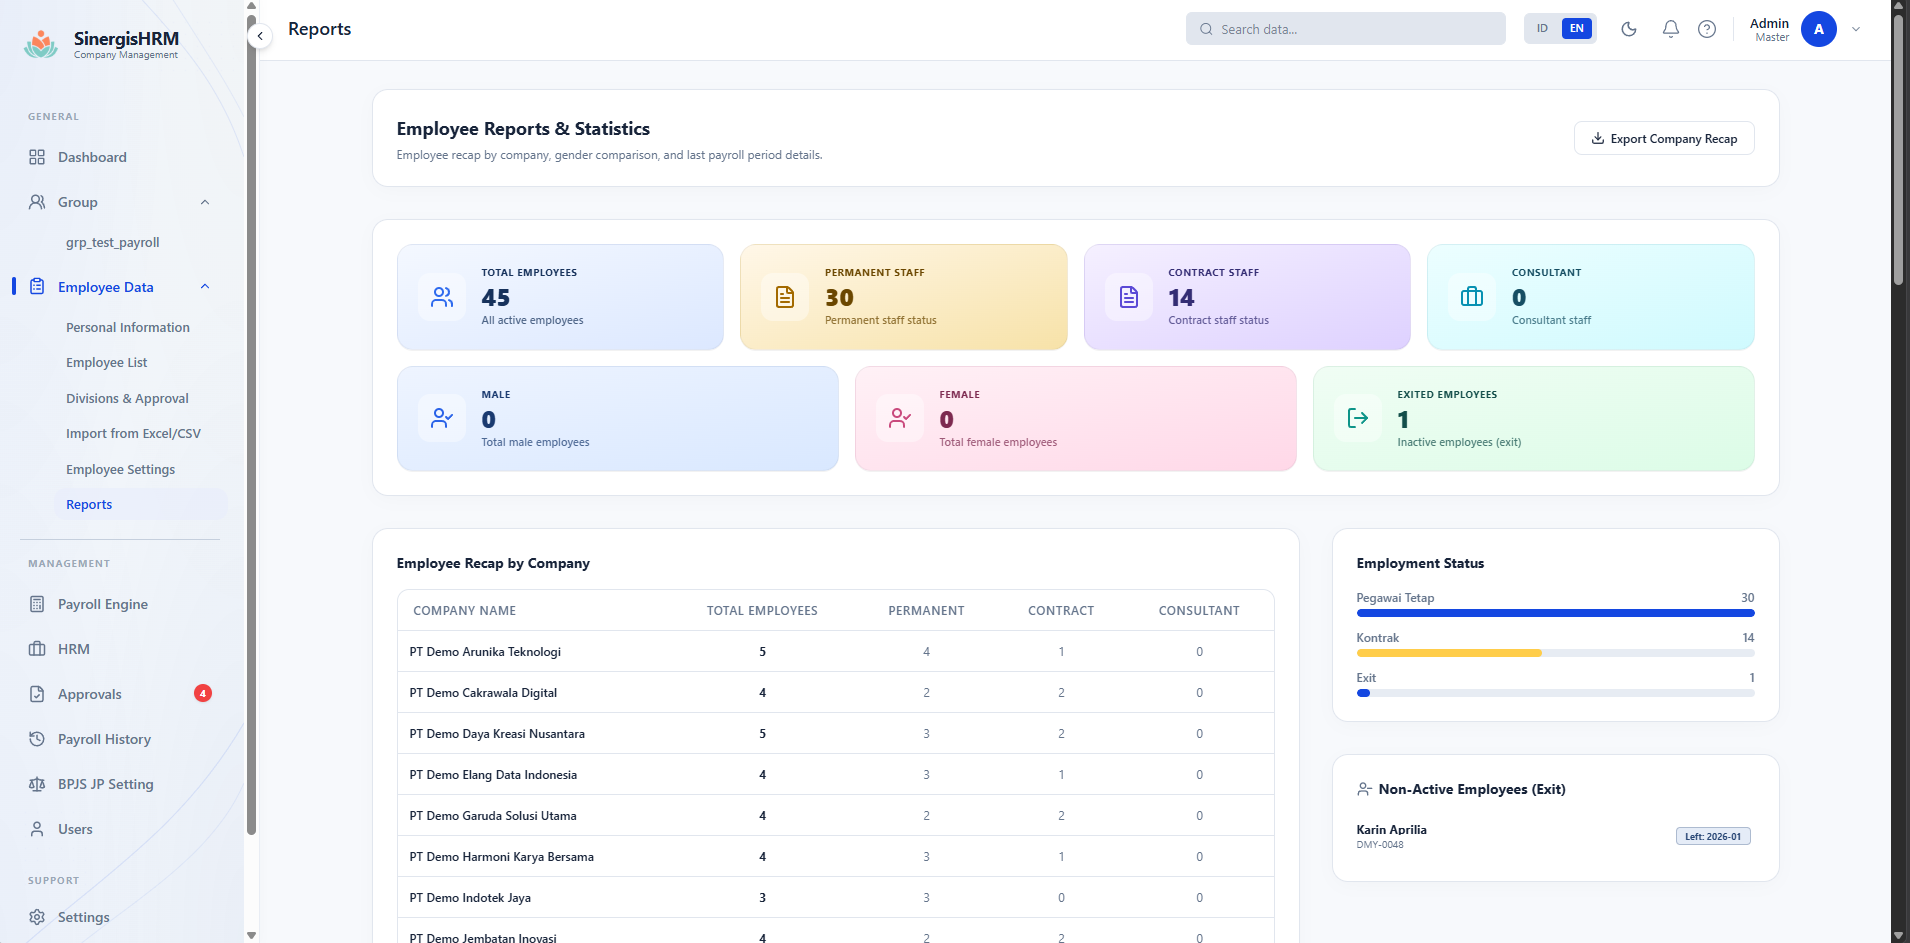Click the Kontrak yellow progress bar
Image resolution: width=1910 pixels, height=943 pixels.
(x=1449, y=653)
